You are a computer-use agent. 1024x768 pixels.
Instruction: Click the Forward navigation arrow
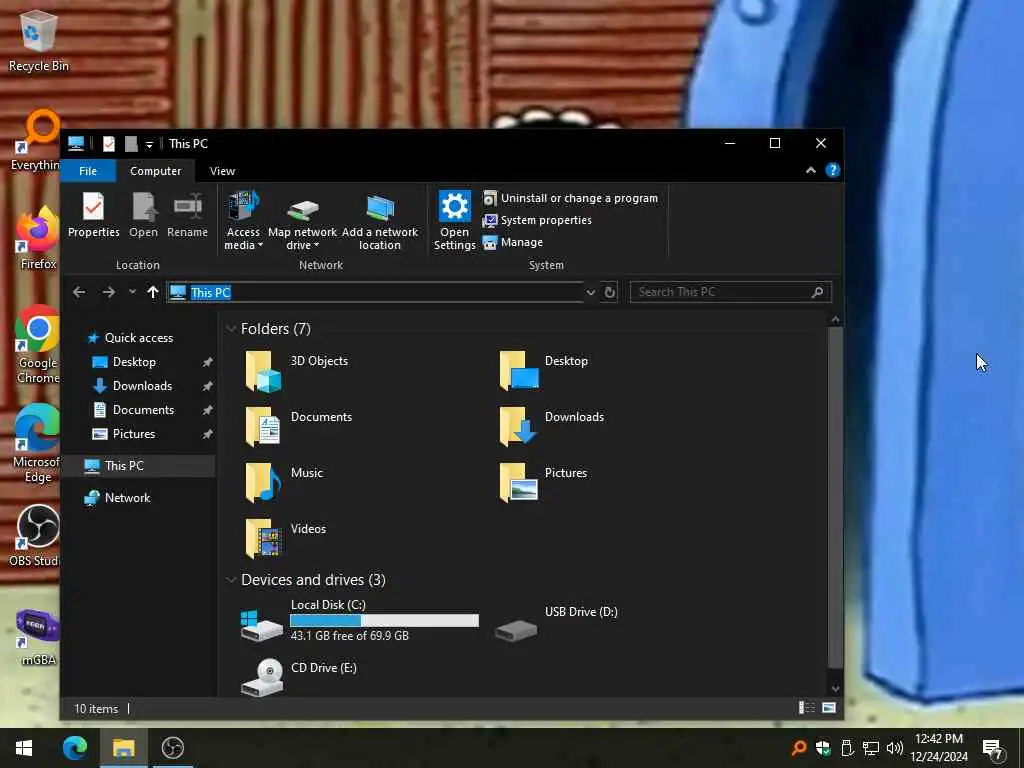point(109,292)
